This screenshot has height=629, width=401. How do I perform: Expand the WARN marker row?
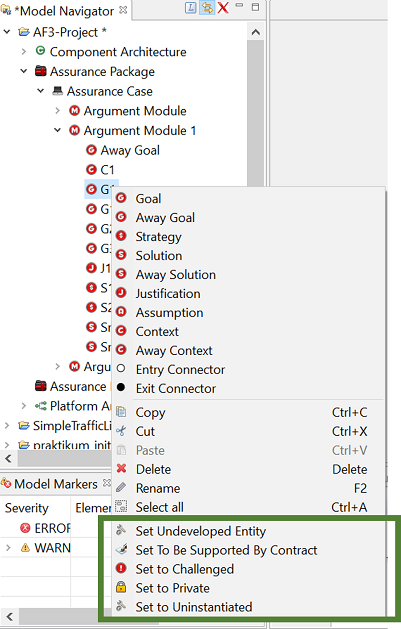(8, 548)
